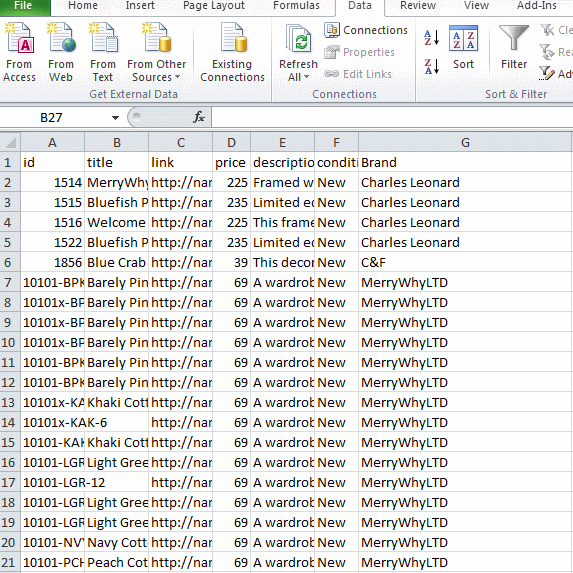Click the From Access import icon

click(19, 38)
